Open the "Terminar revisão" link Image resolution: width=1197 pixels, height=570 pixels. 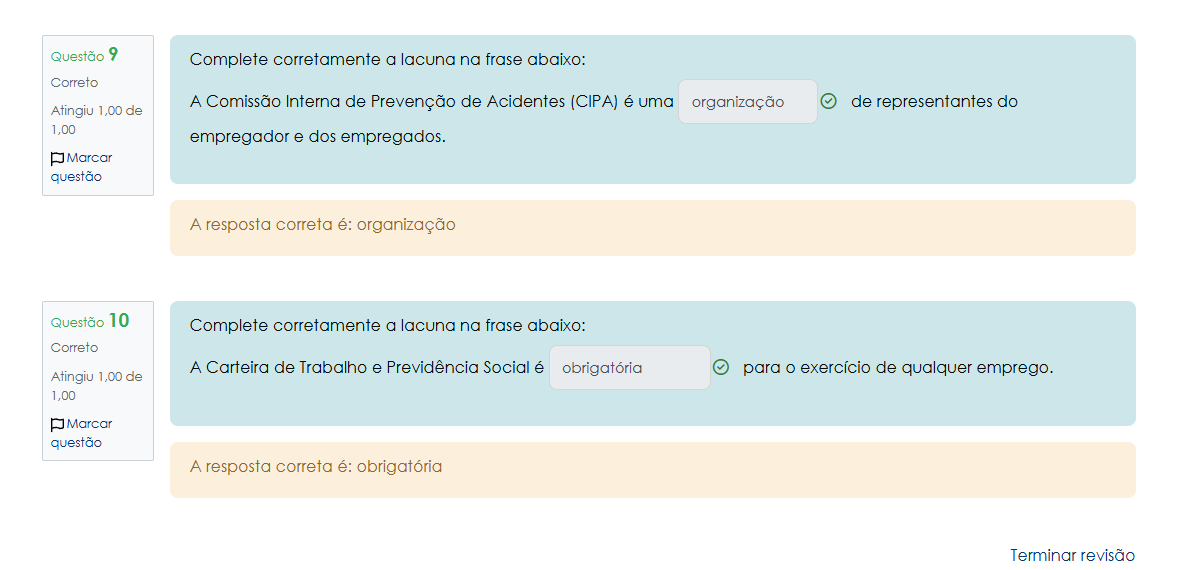[x=1072, y=555]
